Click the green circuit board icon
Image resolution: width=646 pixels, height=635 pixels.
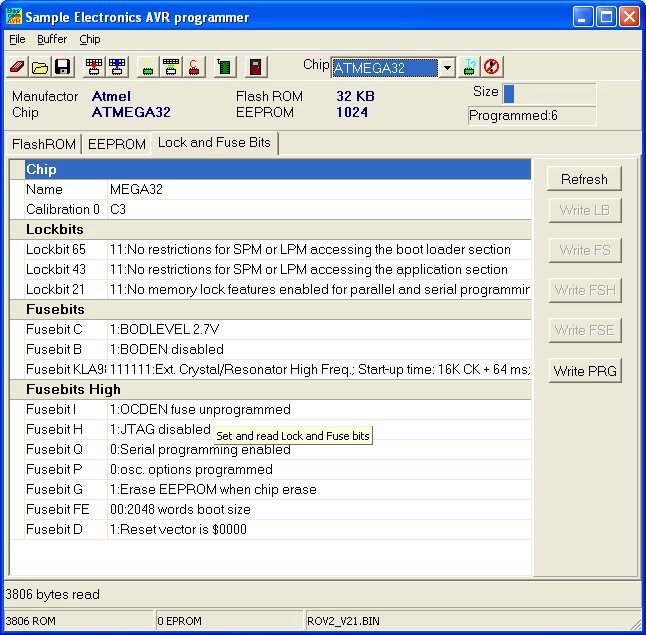[x=225, y=67]
